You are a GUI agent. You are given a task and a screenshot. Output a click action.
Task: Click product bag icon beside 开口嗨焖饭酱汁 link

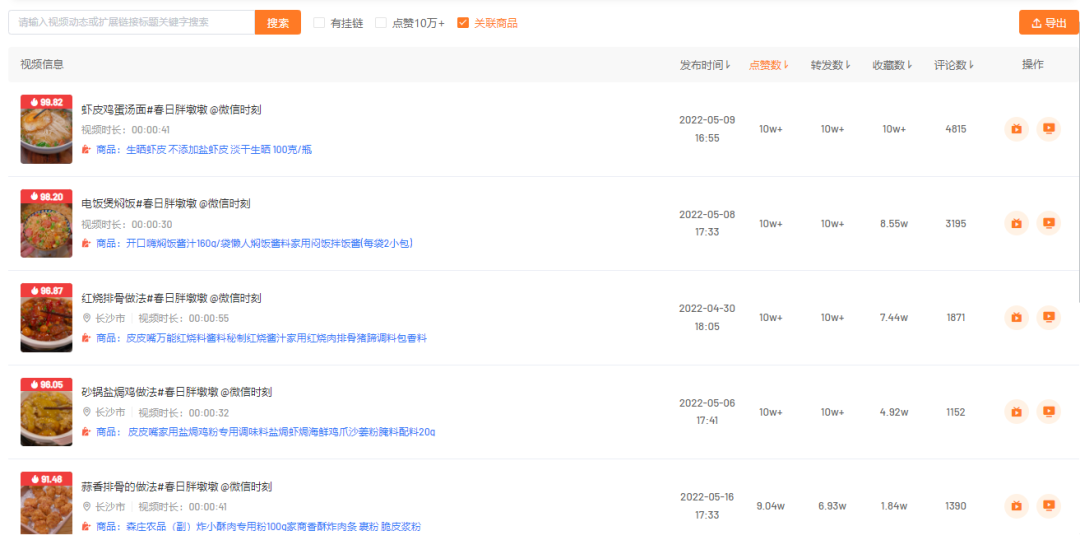[86, 243]
